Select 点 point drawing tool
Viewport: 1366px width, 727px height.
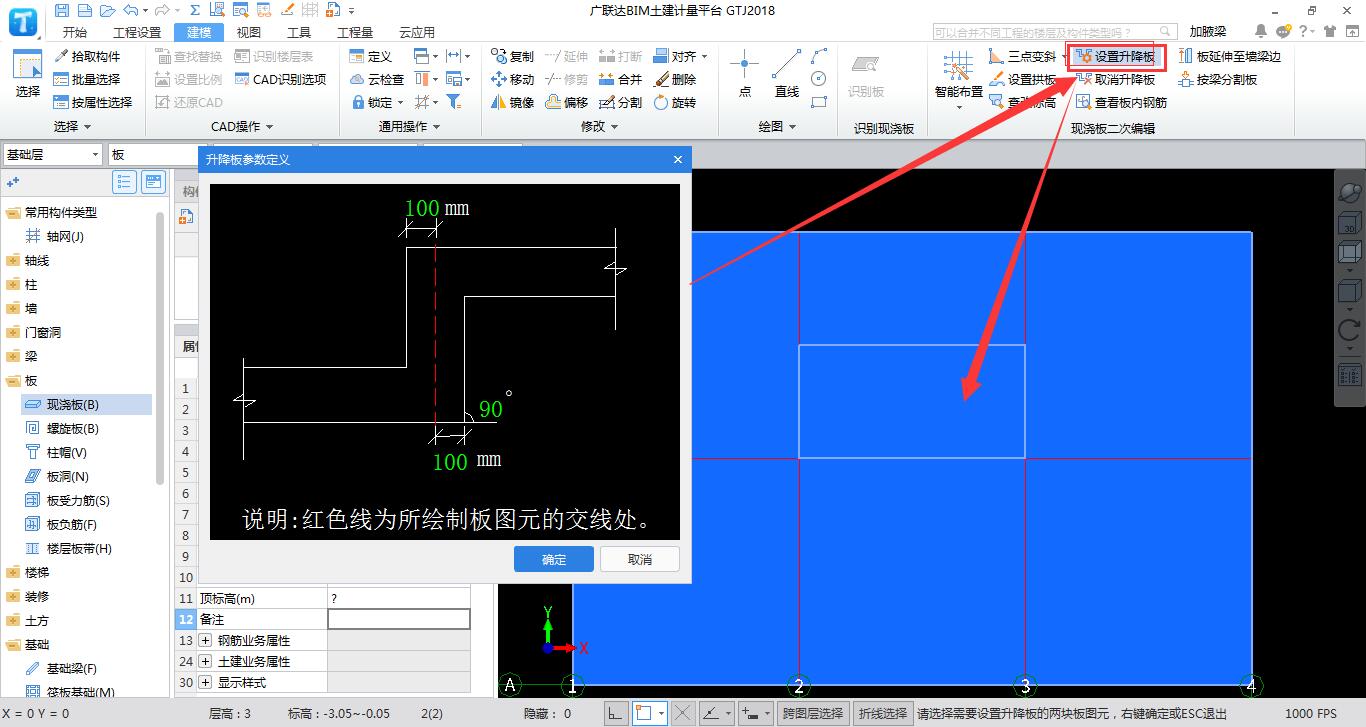744,74
